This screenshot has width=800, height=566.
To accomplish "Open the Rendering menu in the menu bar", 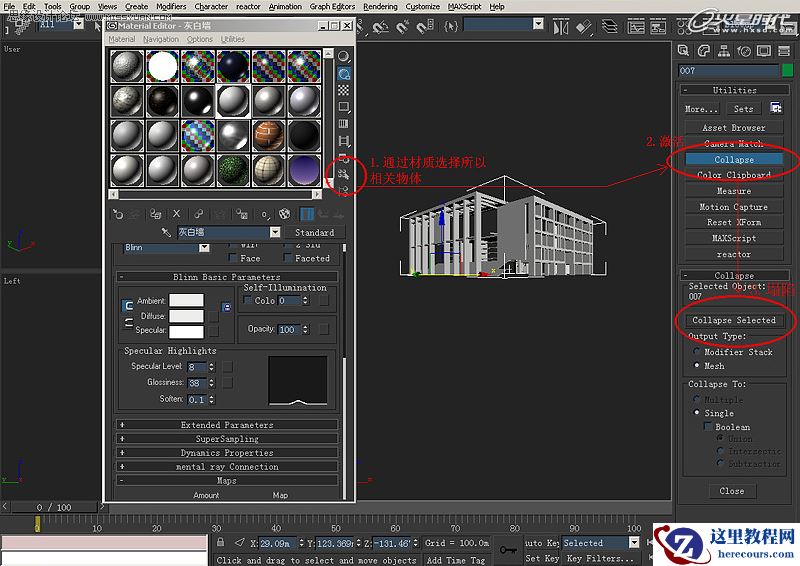I will pos(380,6).
